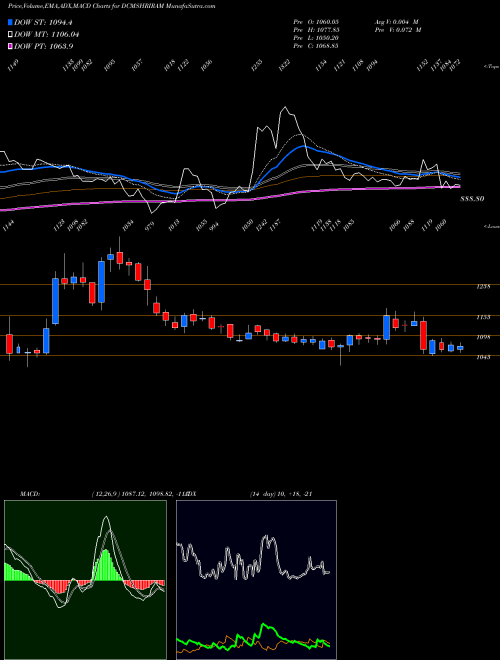Click the magenta DOW PT legend swatch
This screenshot has height=660, width=500.
pyautogui.click(x=10, y=46)
